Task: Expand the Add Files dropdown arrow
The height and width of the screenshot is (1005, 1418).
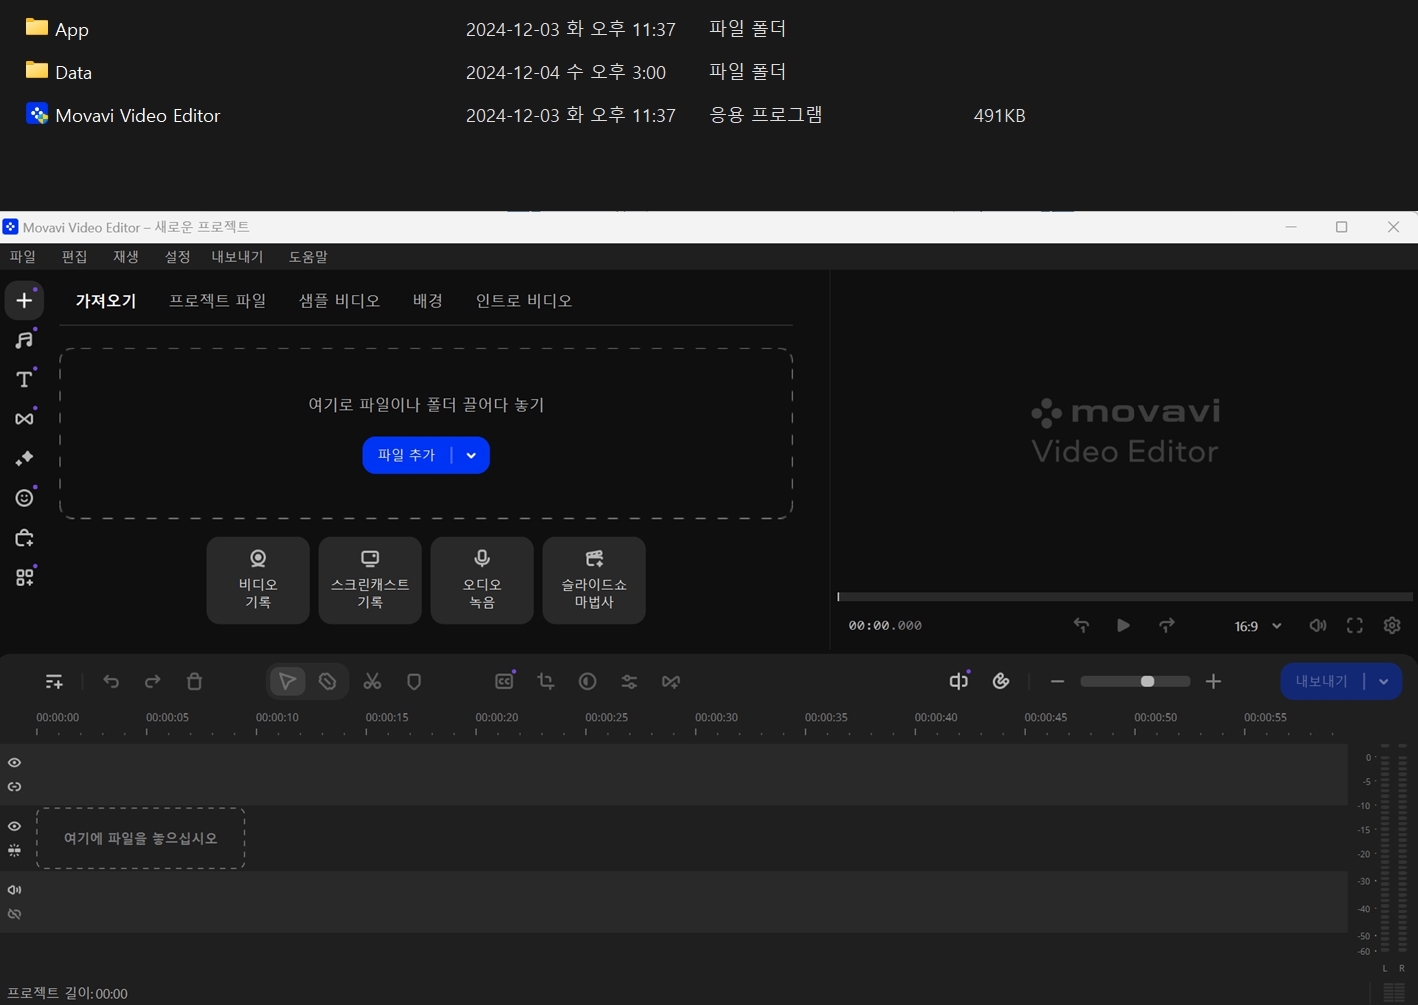Action: tap(471, 455)
